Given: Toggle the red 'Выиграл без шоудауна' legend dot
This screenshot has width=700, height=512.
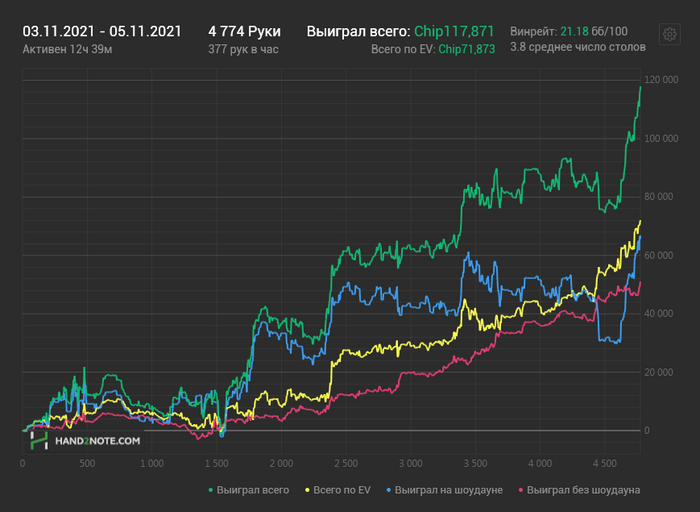Looking at the screenshot, I should [x=521, y=490].
